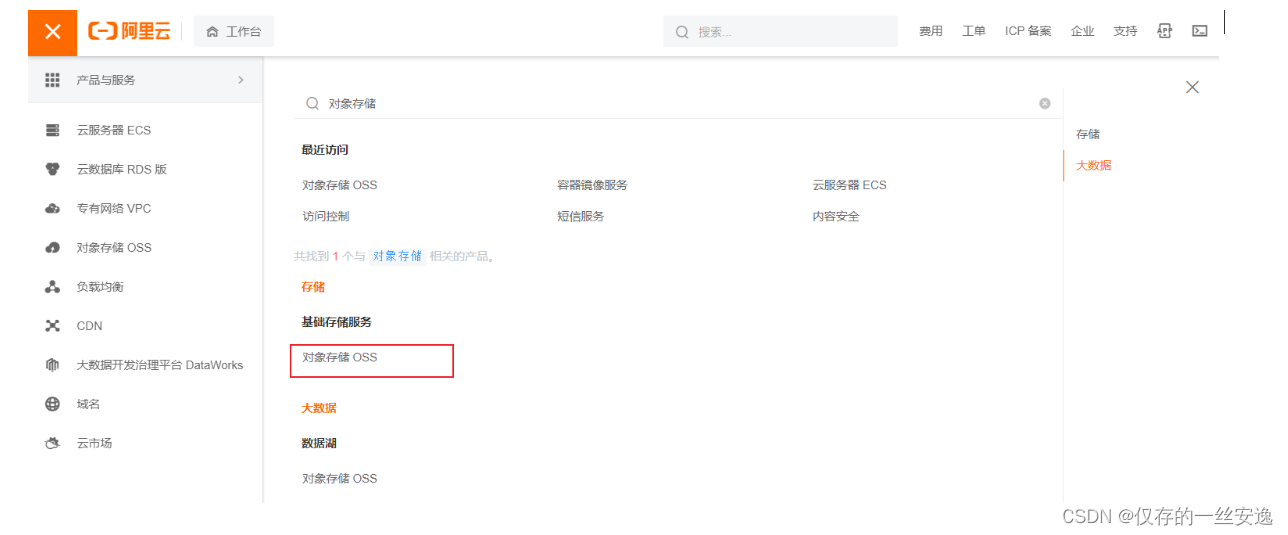Open recent 短信服务
The height and width of the screenshot is (535, 1288).
(x=581, y=216)
